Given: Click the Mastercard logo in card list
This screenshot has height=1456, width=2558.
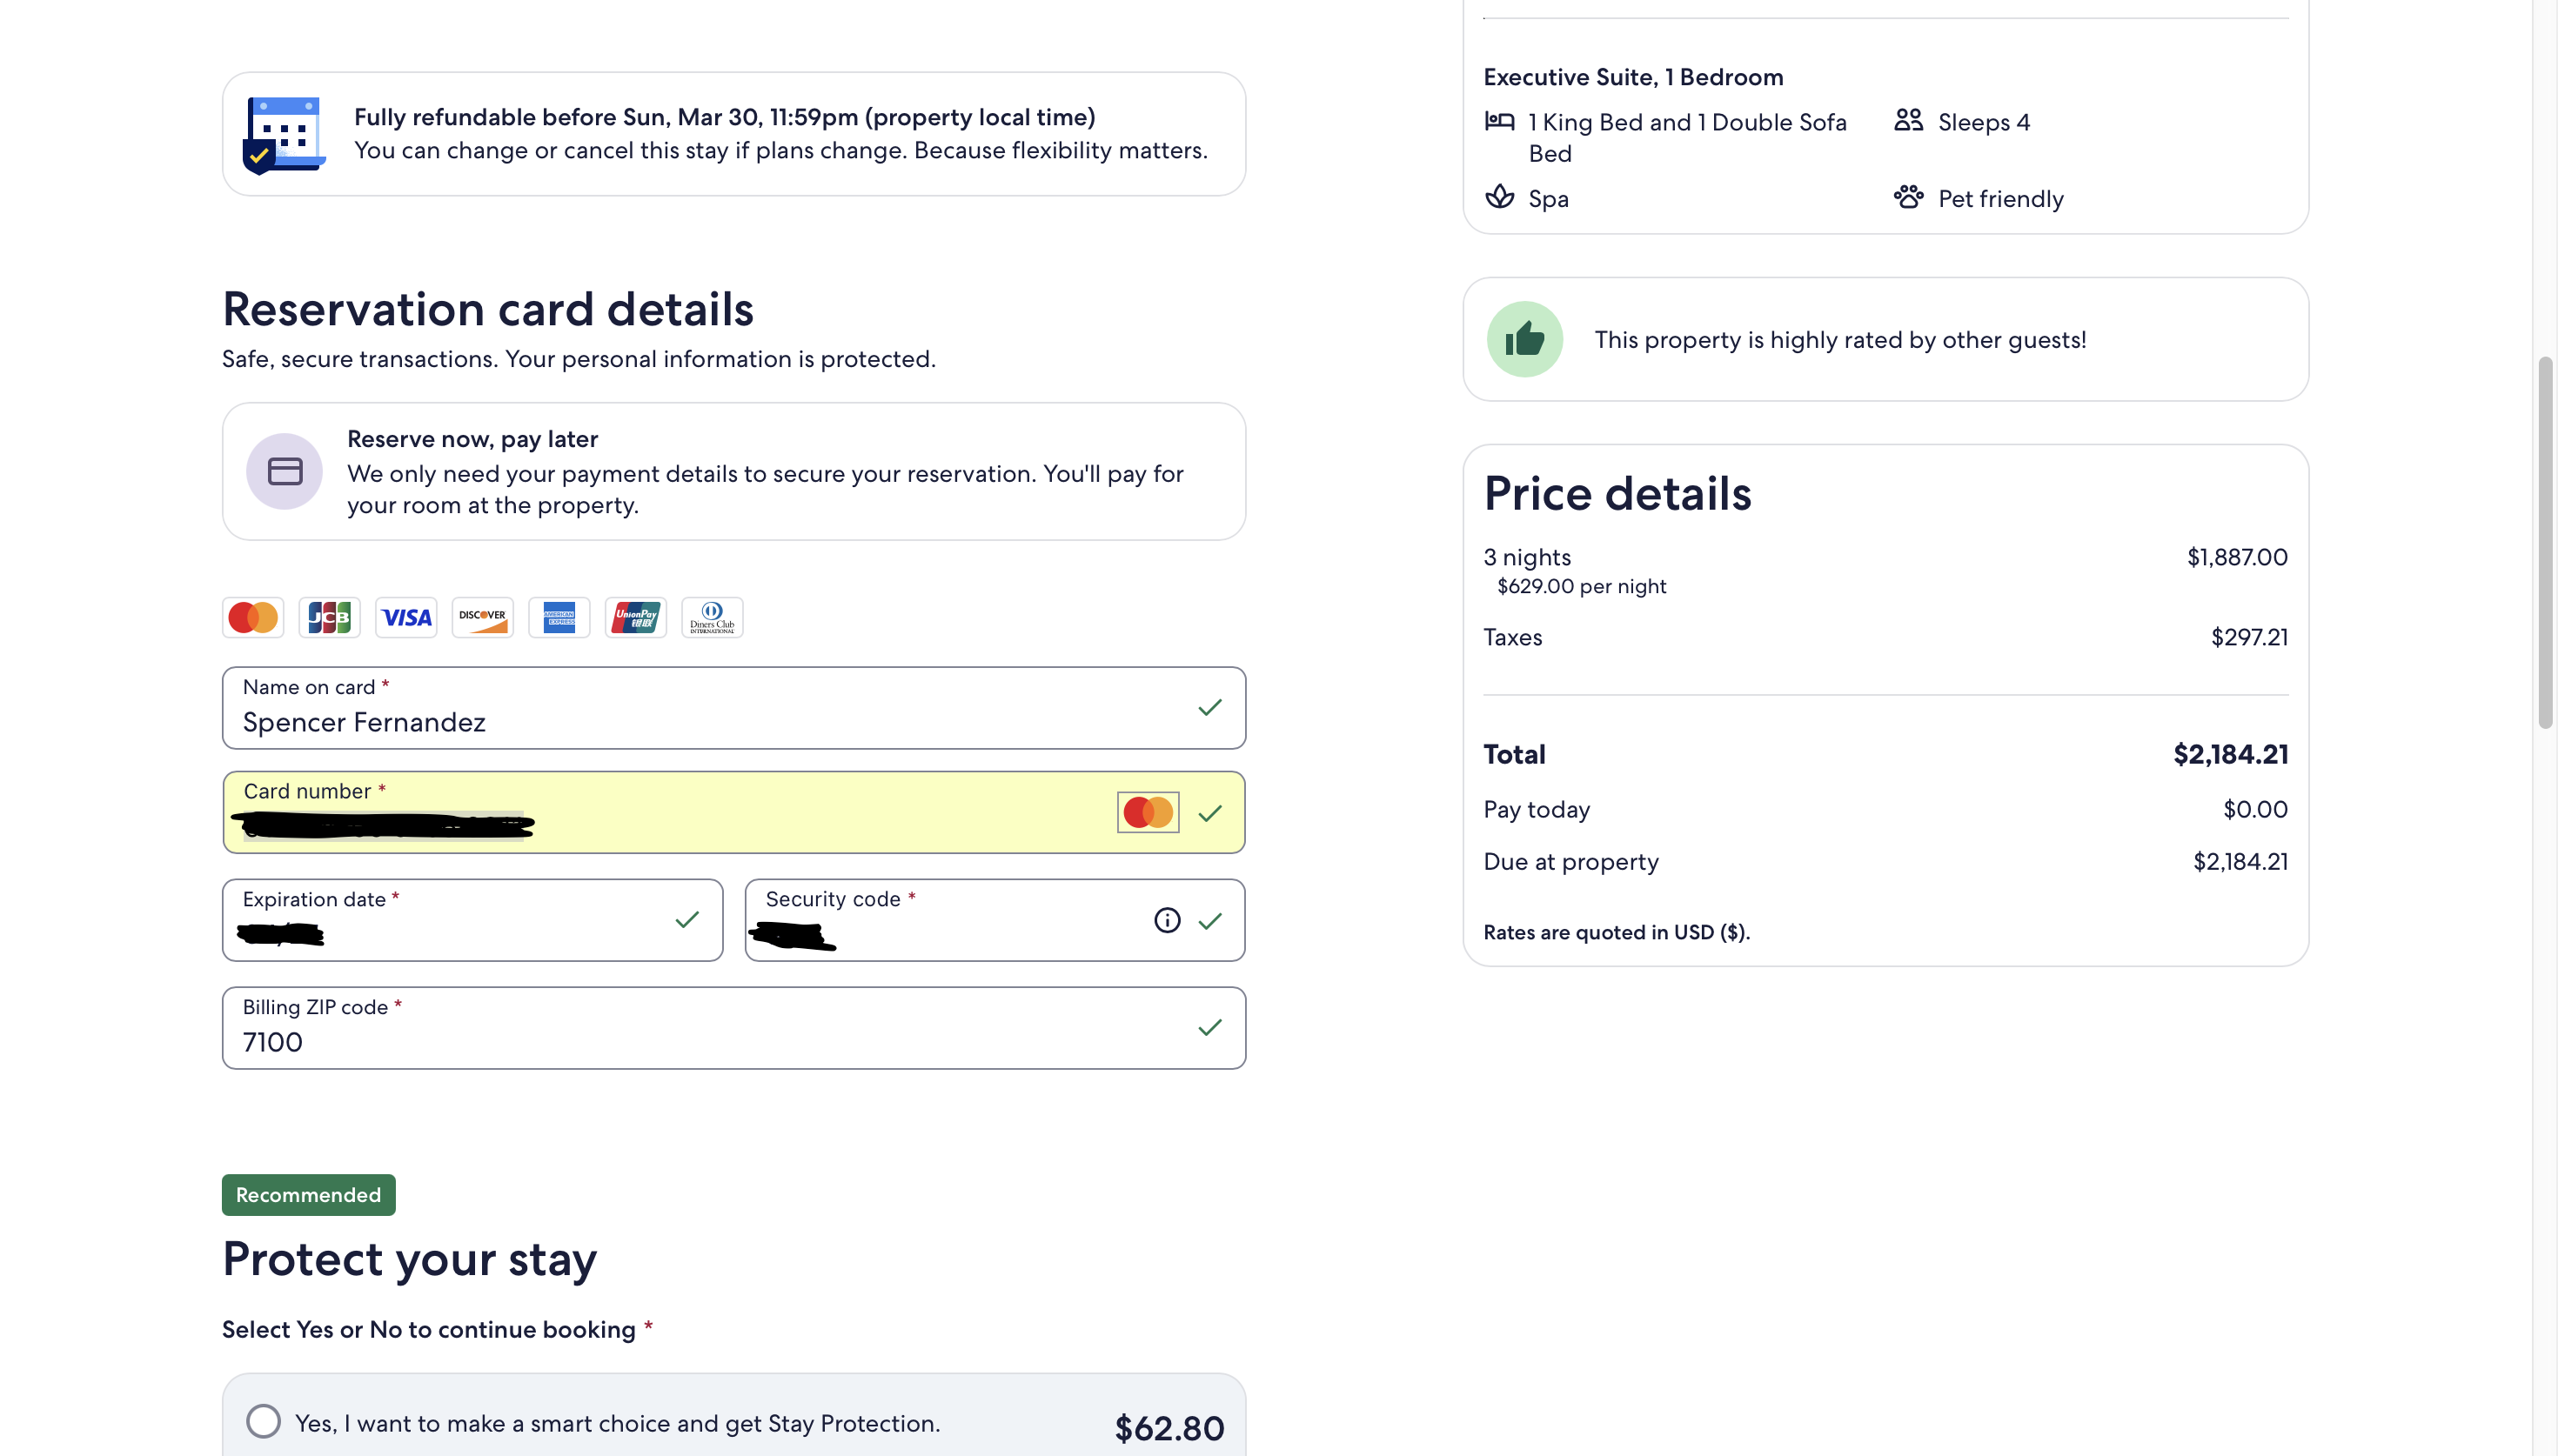Looking at the screenshot, I should coord(253,617).
